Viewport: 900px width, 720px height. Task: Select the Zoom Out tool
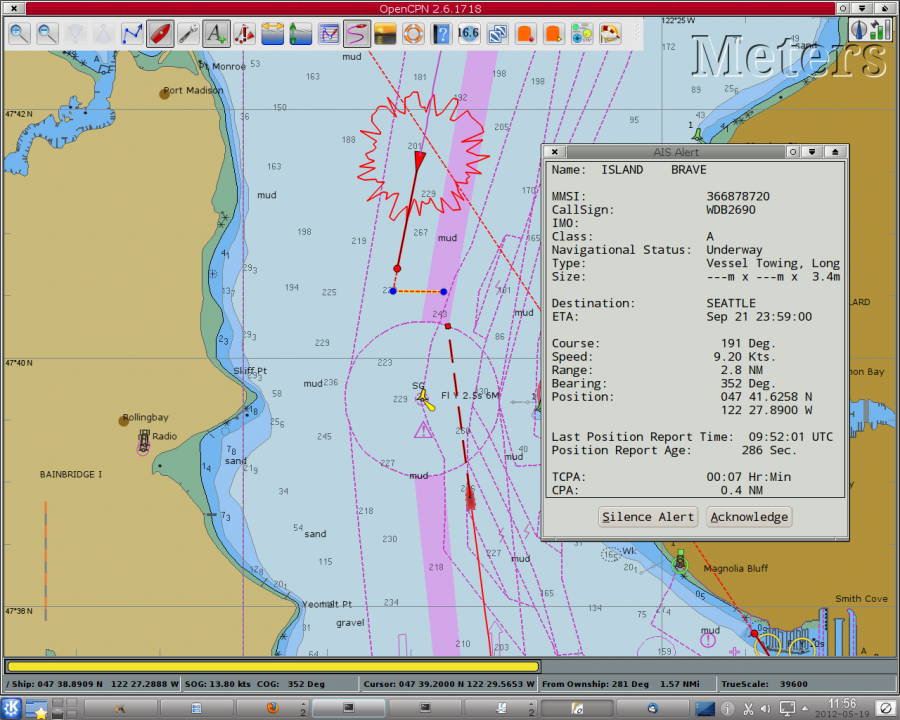click(46, 33)
